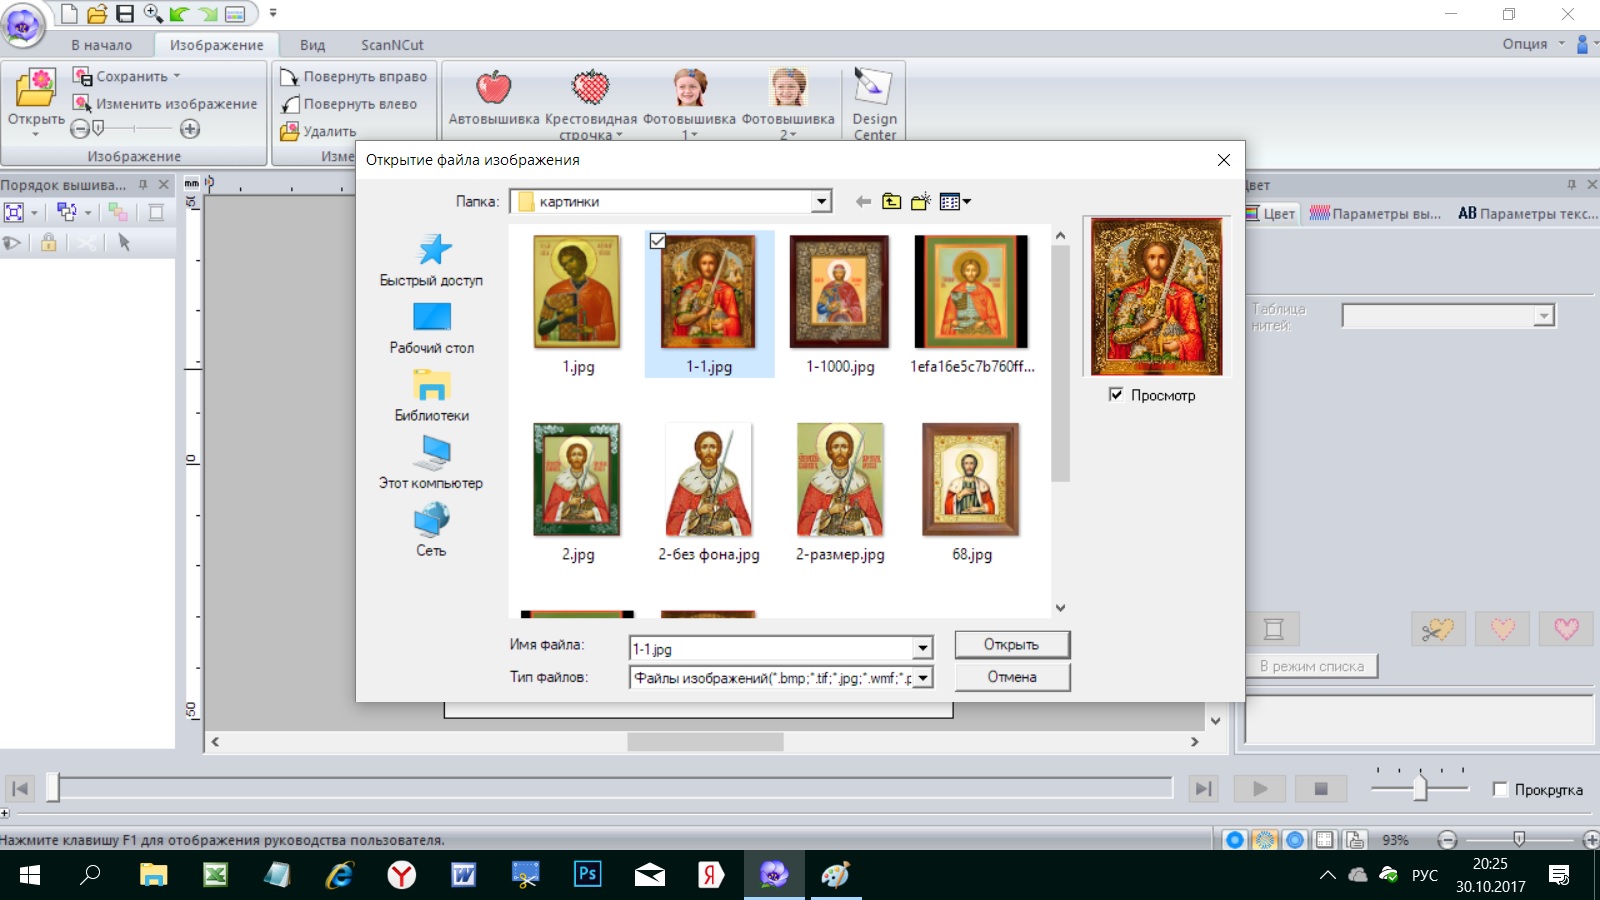Click the Auto Punch (Автовышивка) apple icon

(x=493, y=88)
